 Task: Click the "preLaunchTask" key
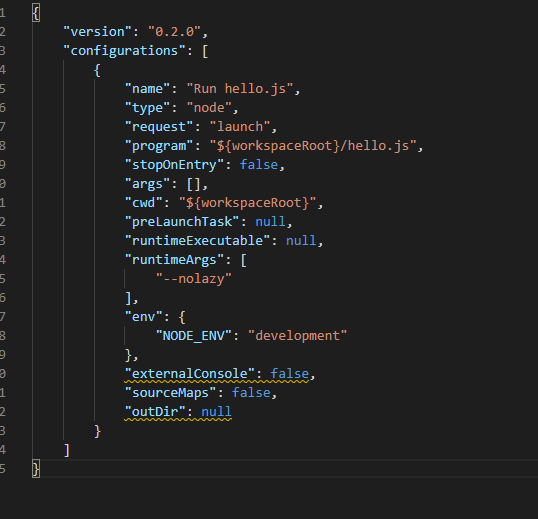(x=182, y=222)
